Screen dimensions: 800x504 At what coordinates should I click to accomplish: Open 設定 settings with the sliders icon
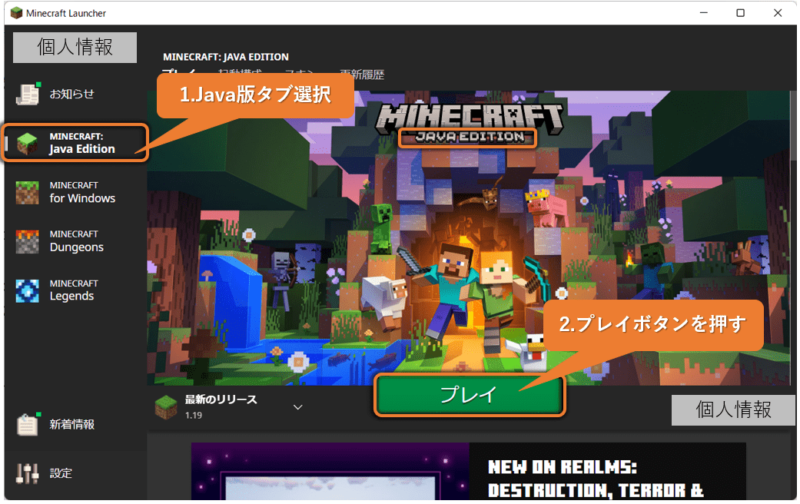coord(46,474)
